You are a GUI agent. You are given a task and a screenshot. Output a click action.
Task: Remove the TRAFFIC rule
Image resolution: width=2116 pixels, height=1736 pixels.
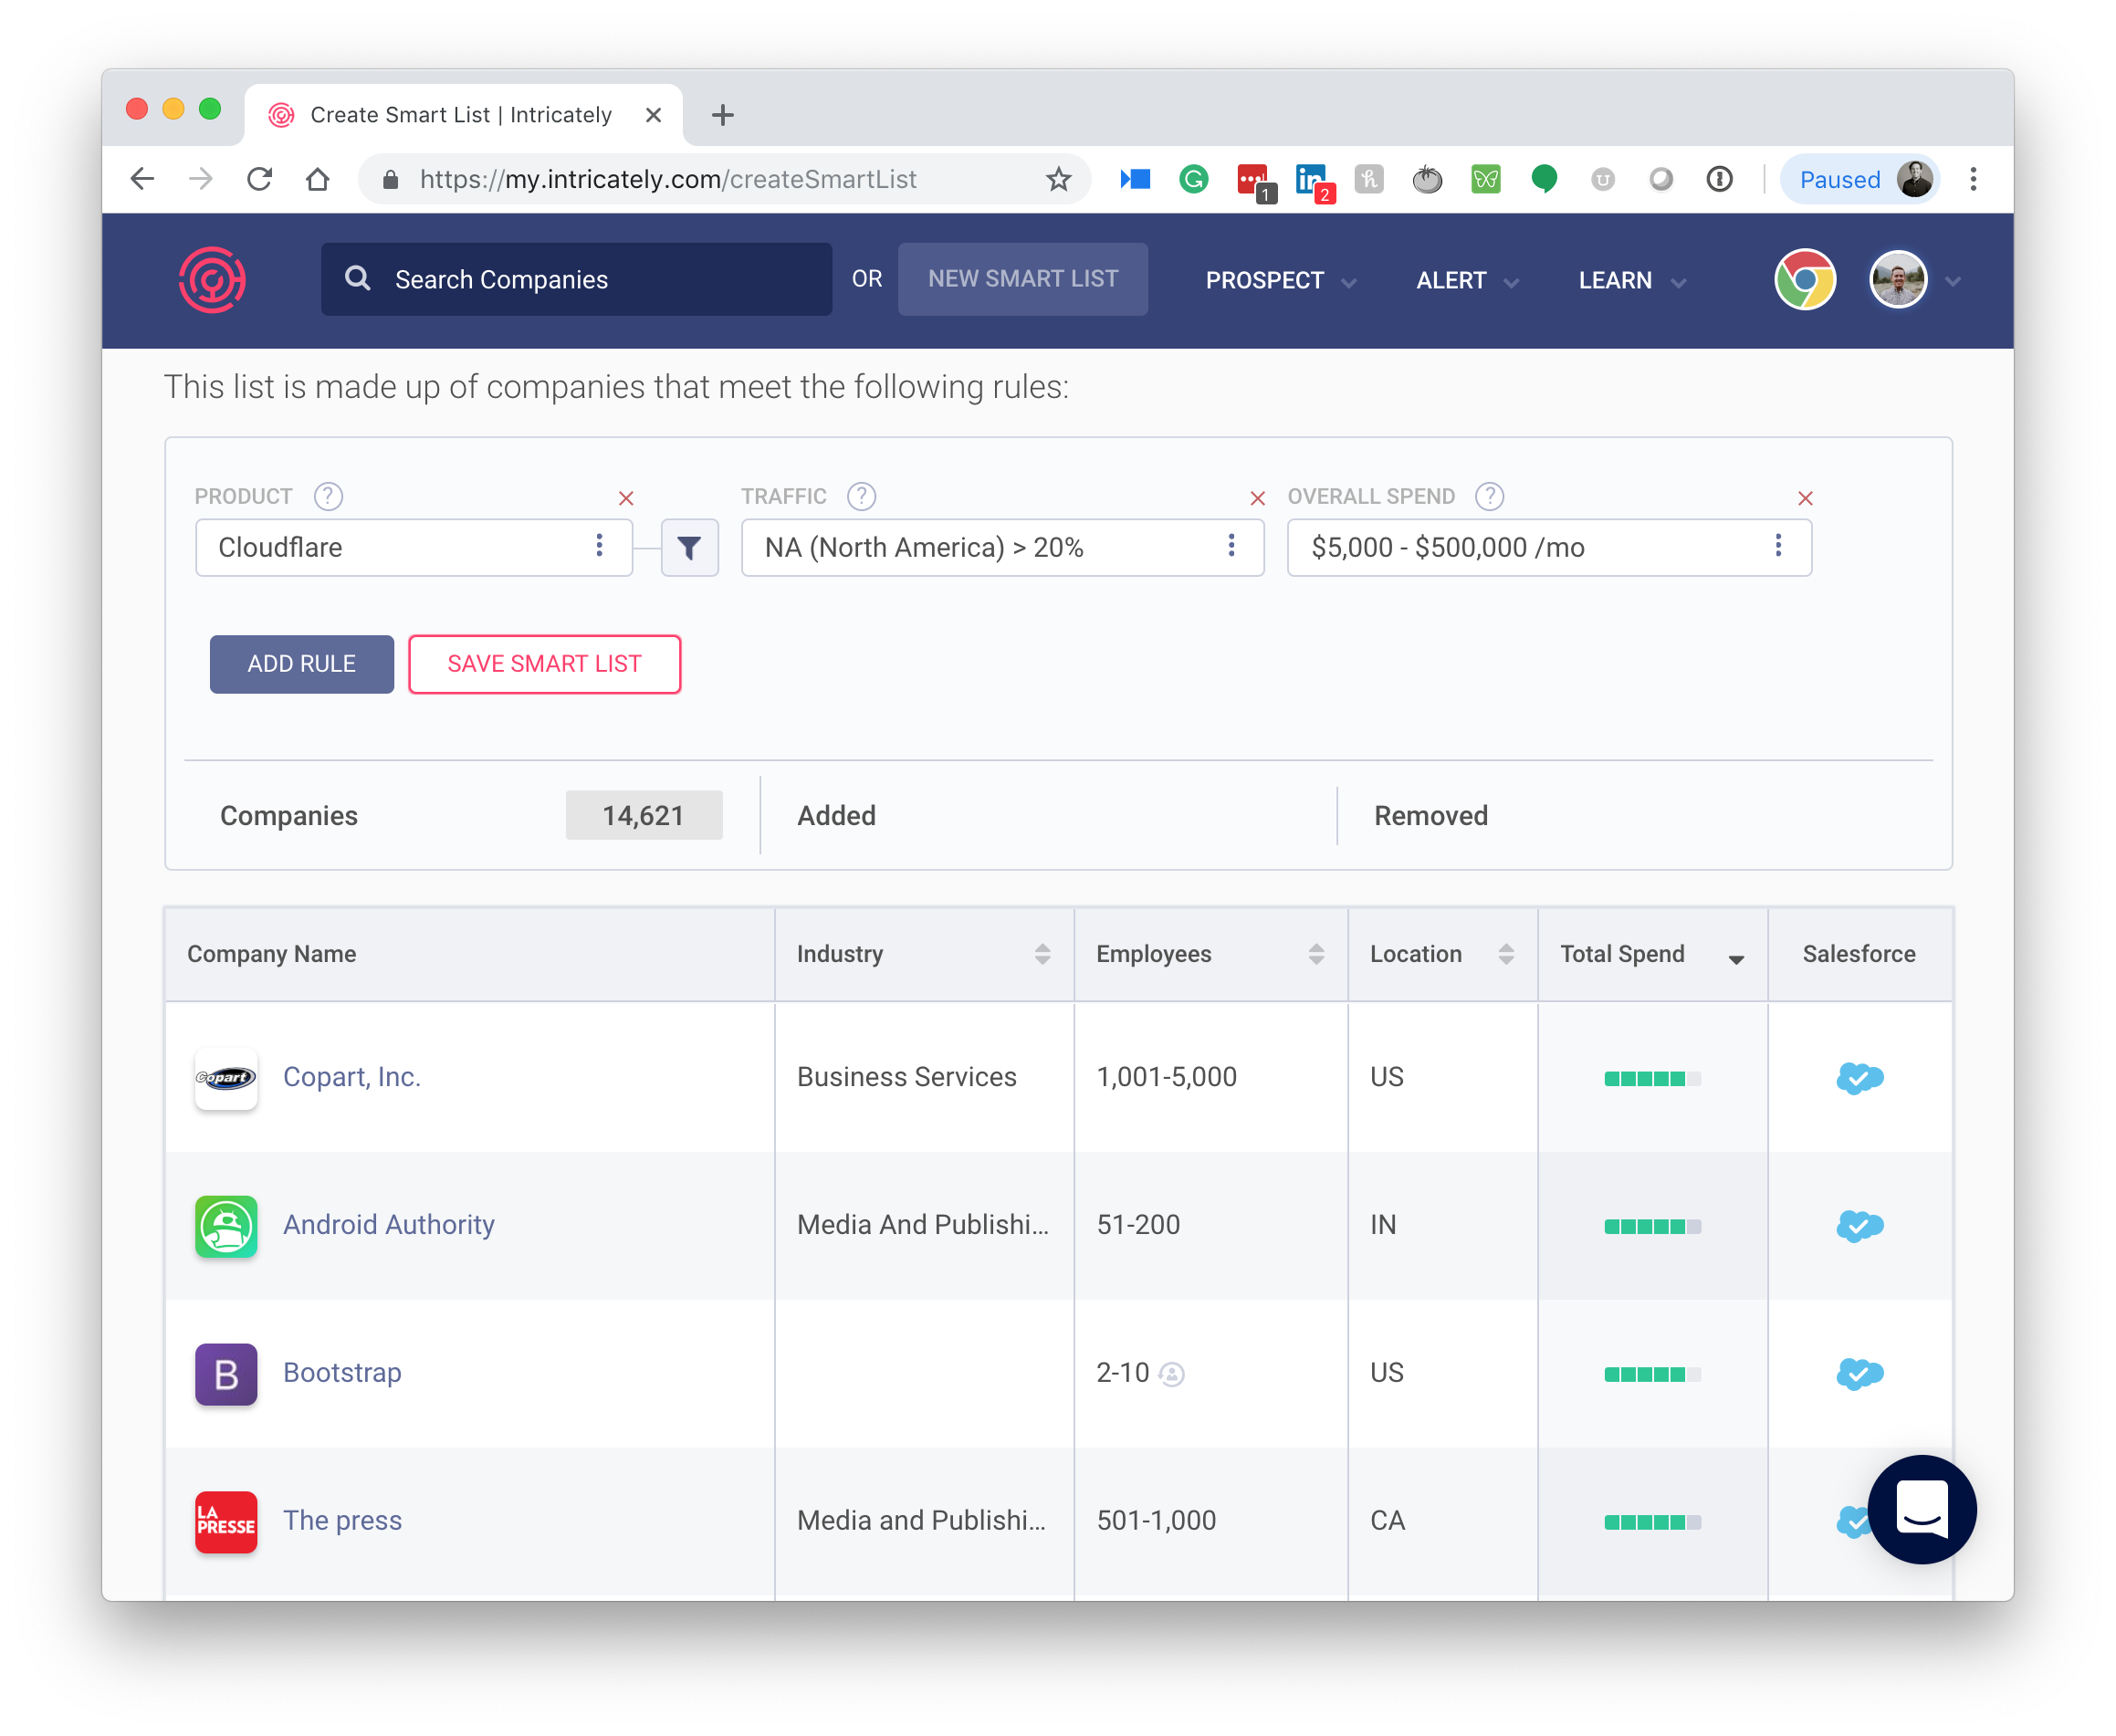(1257, 498)
